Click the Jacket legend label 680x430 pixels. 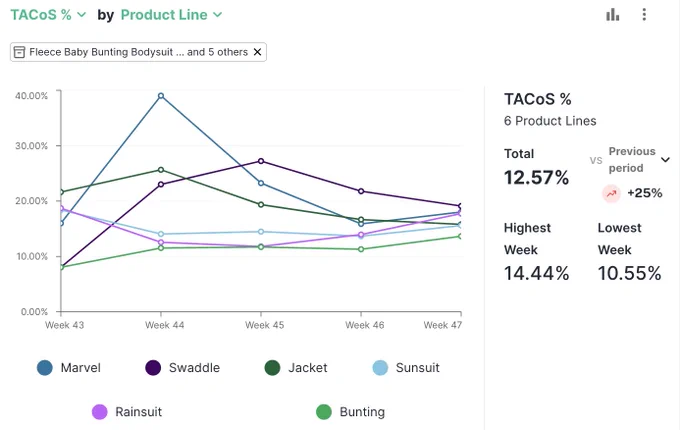coord(307,368)
